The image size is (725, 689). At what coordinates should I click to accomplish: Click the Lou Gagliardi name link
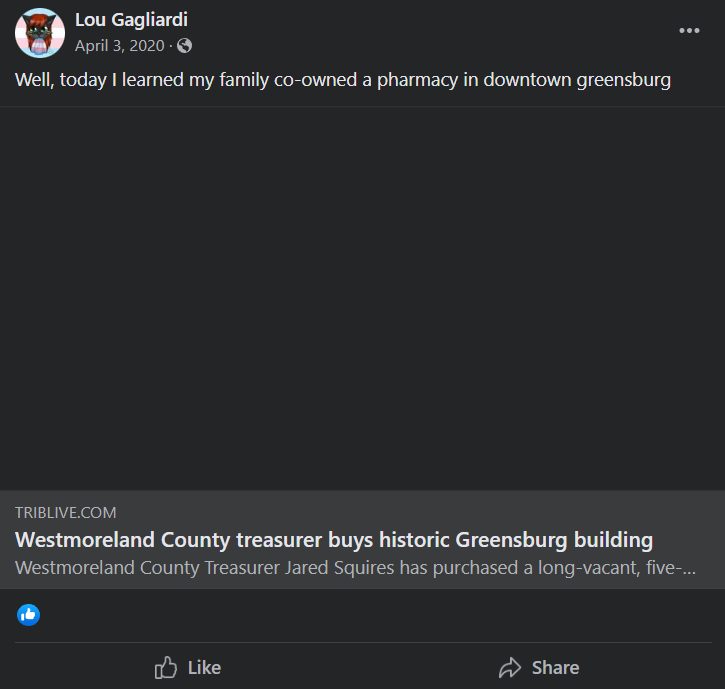coord(131,20)
